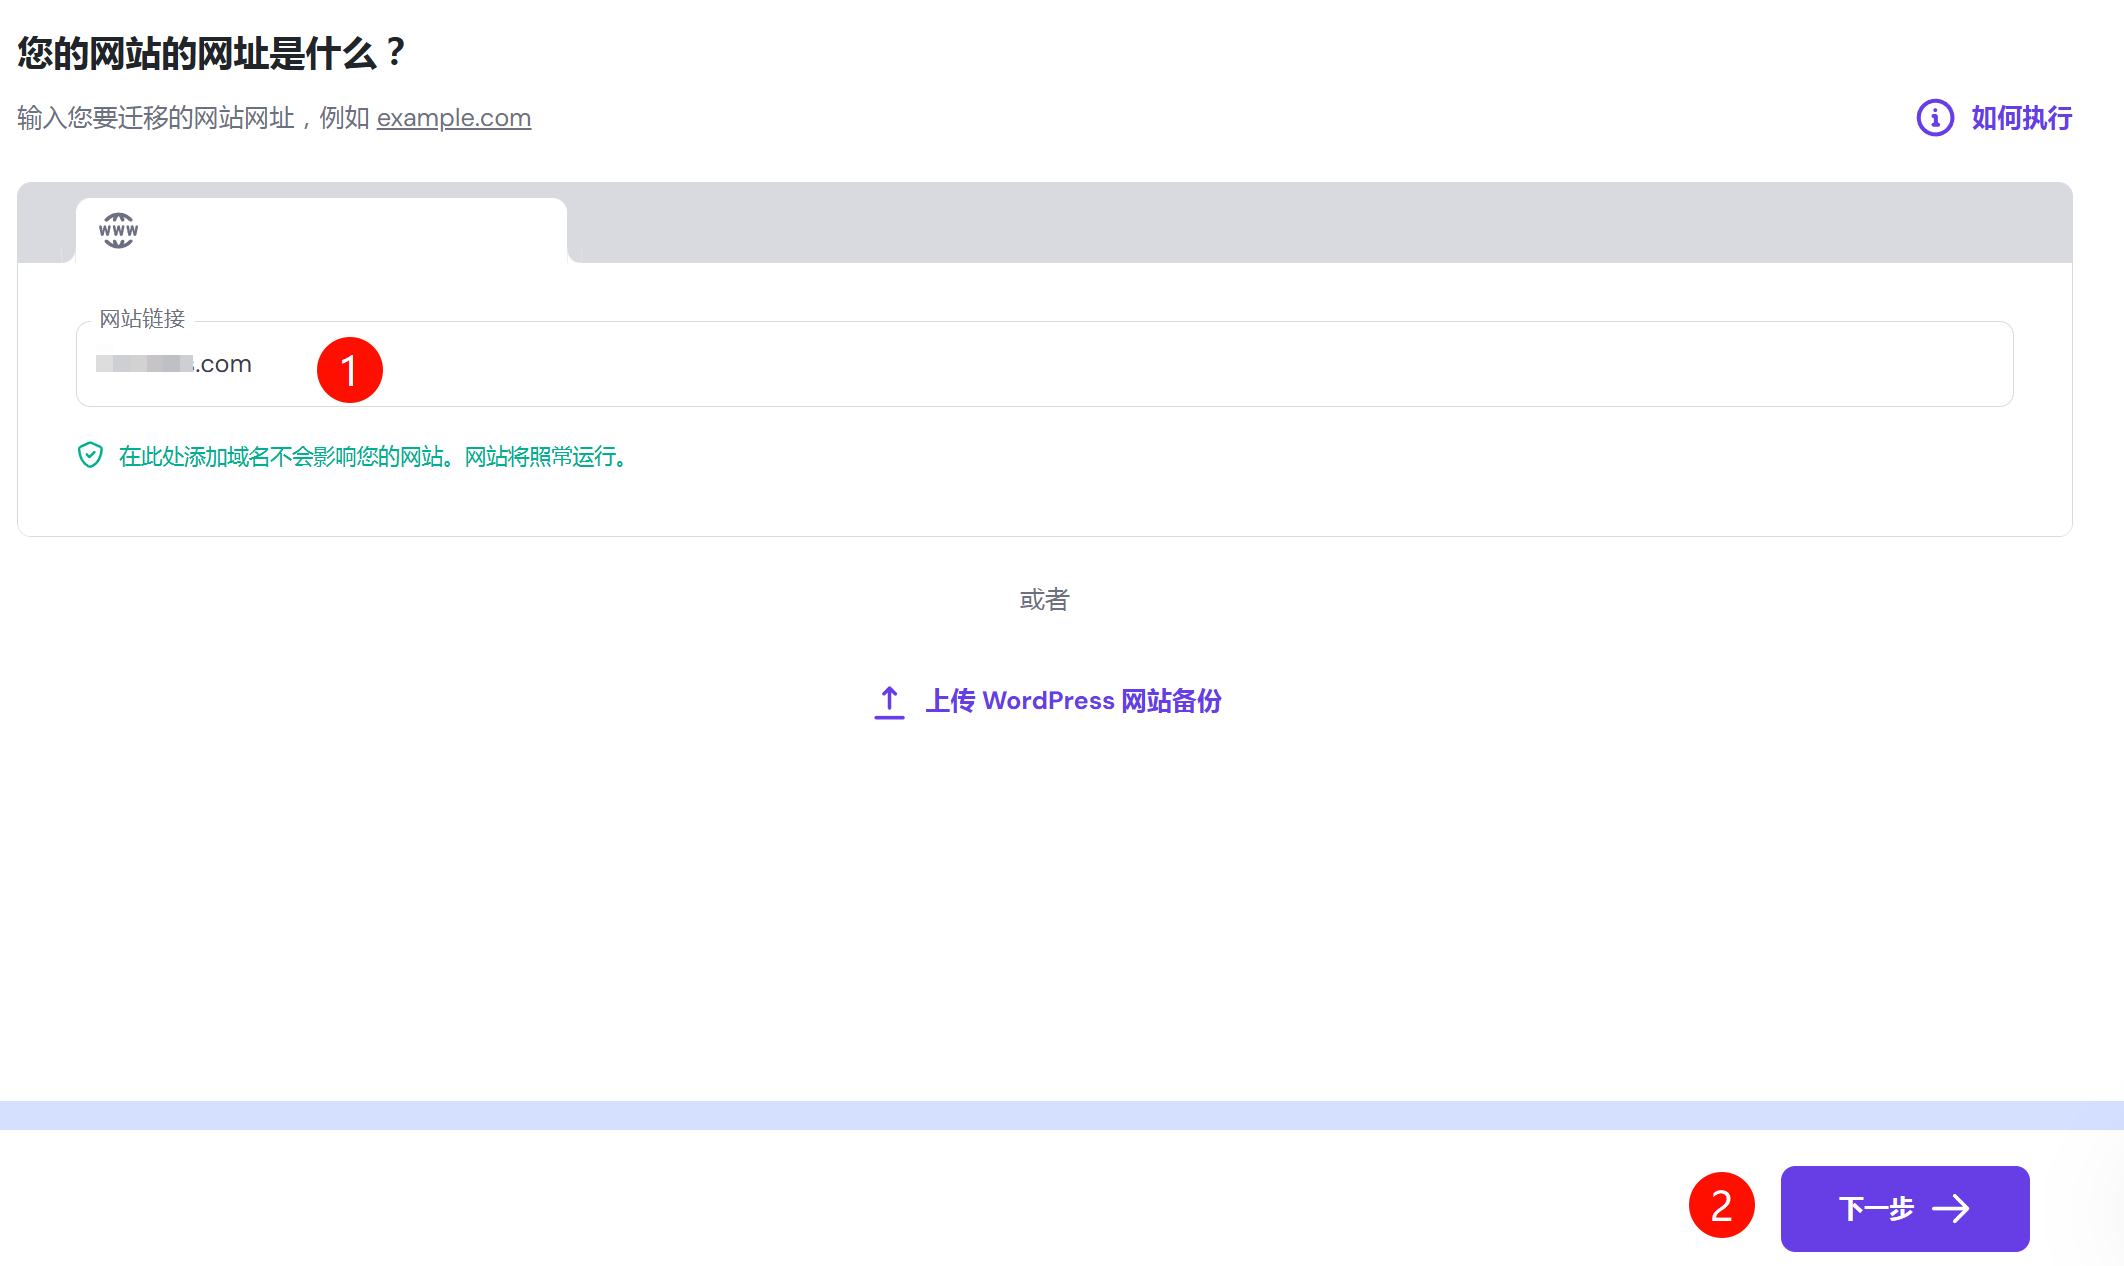Open 上传 WordPress 网站备份 link
2124x1266 pixels.
tap(1073, 701)
